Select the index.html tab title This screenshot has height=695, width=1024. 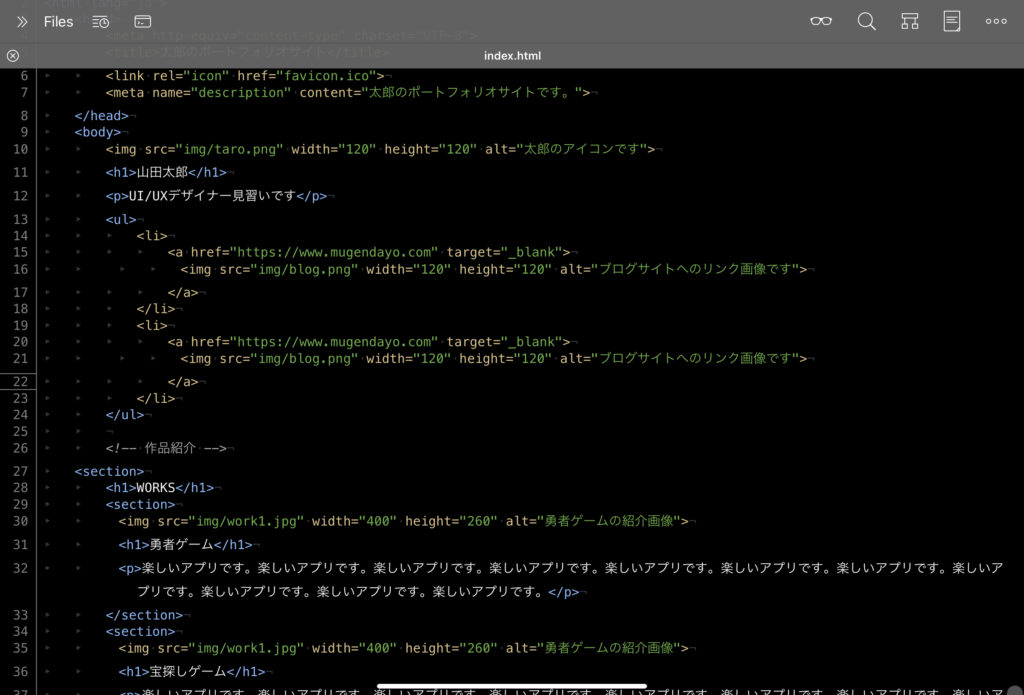(x=512, y=56)
